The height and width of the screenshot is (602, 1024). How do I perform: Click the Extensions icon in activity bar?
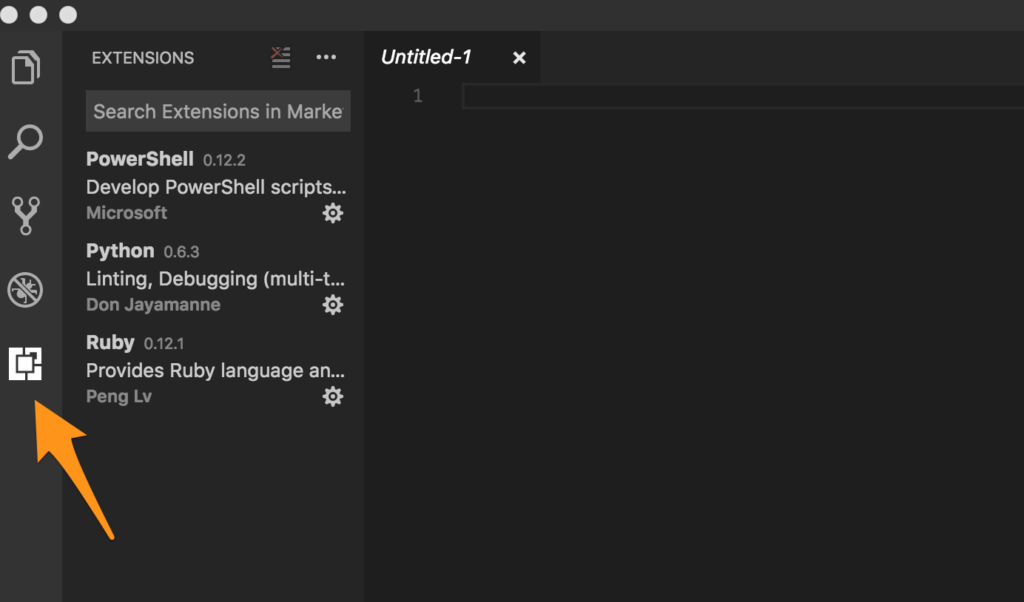coord(26,364)
